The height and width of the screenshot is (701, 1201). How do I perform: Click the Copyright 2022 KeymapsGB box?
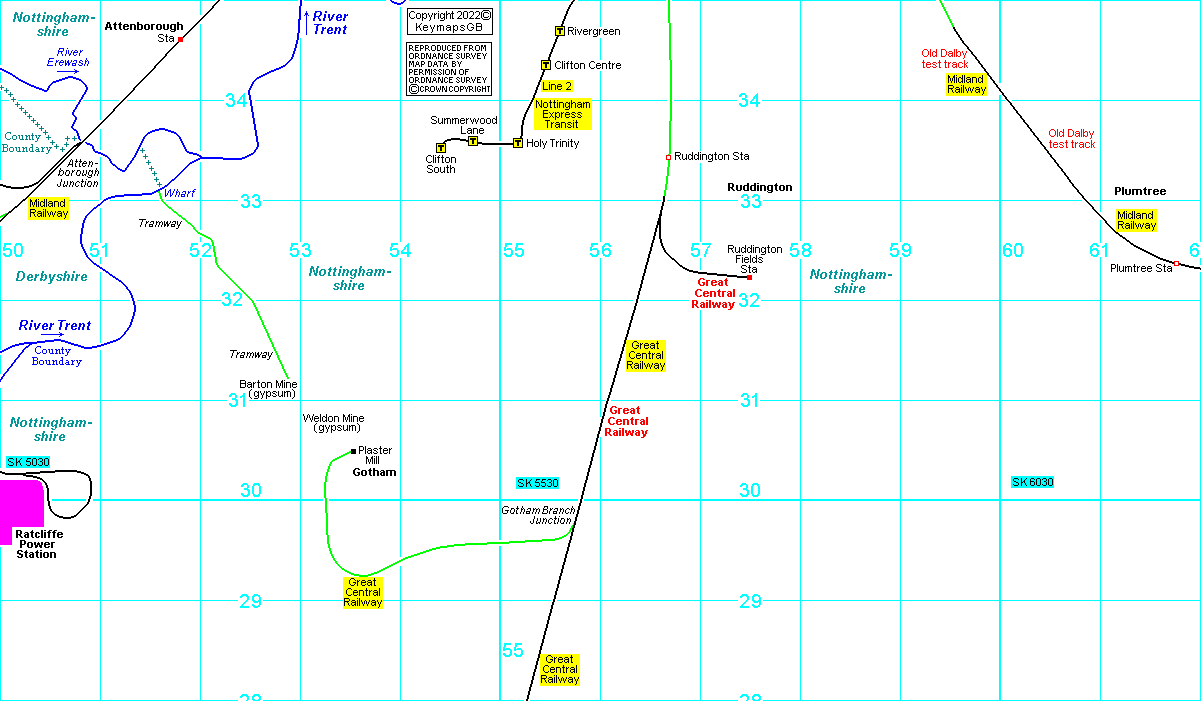[450, 21]
